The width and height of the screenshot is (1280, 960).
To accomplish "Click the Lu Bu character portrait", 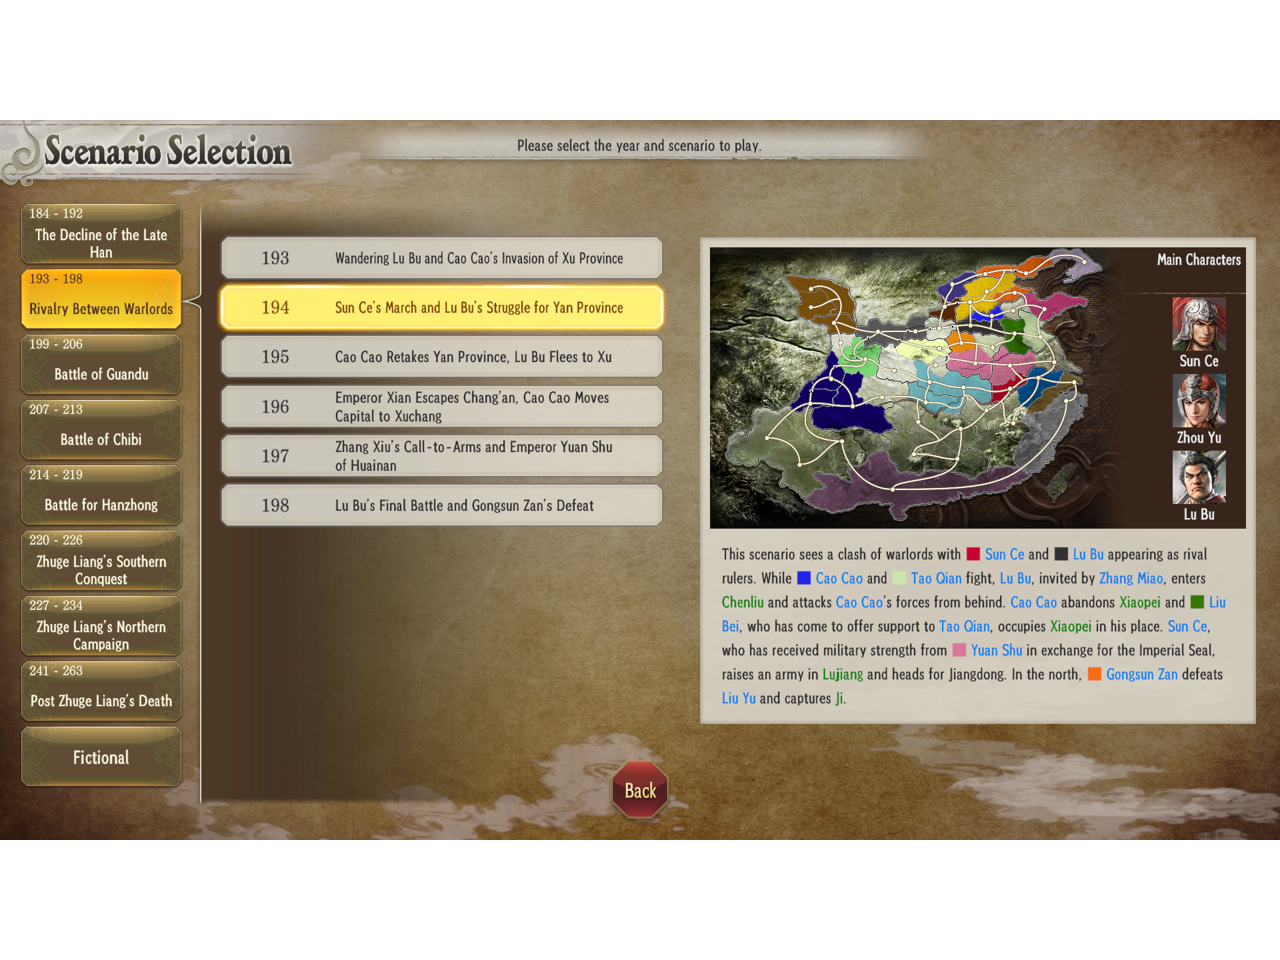I will 1199,477.
